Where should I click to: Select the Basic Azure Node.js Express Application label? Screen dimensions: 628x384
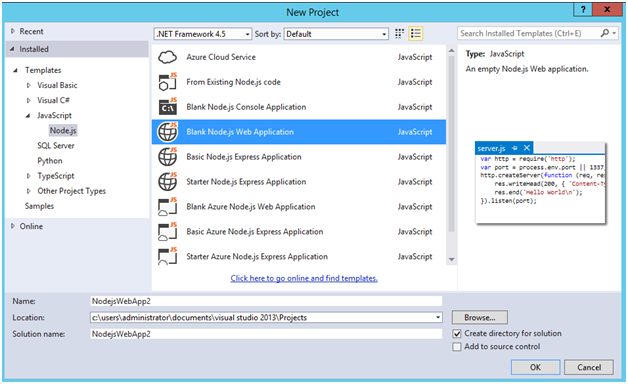click(255, 231)
